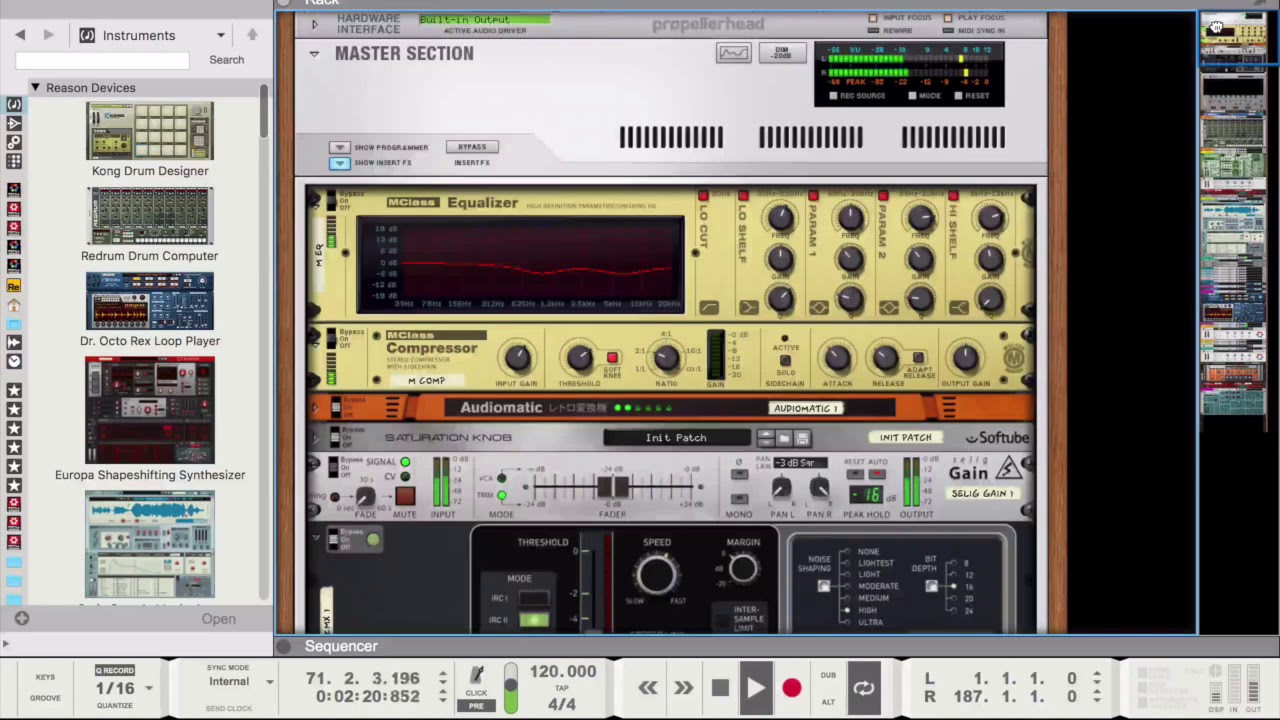Viewport: 1280px width, 720px height.
Task: Click the Selig Gain MUTE button
Action: pyautogui.click(x=405, y=497)
